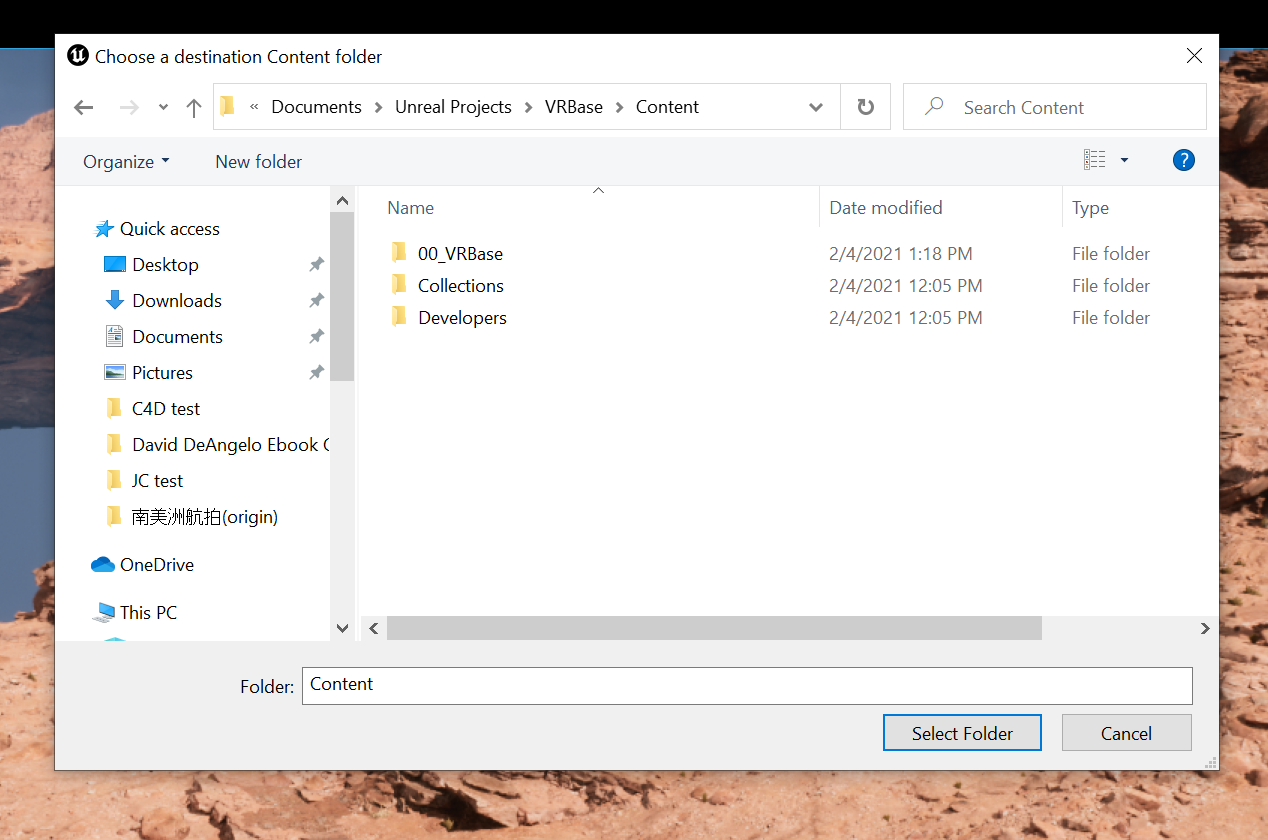The image size is (1268, 840).
Task: Click the Developers folder icon
Action: coord(399,318)
